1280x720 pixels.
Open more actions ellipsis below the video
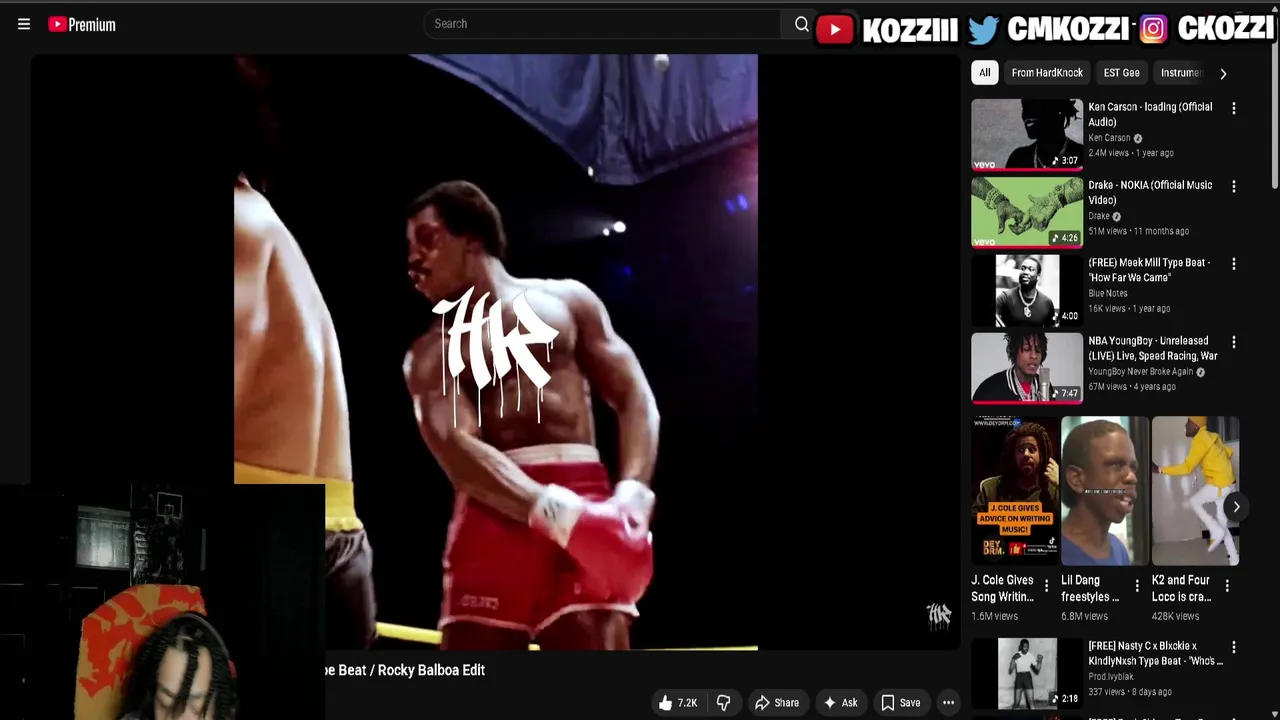pyautogui.click(x=948, y=703)
